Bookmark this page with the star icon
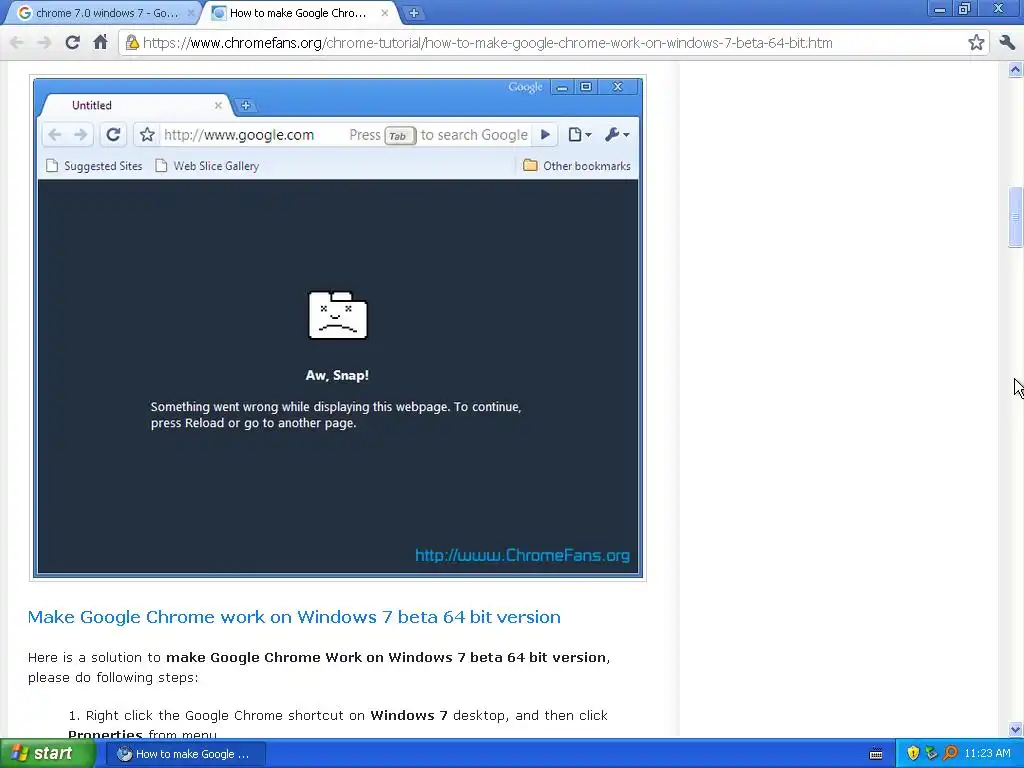The image size is (1024, 768). click(976, 43)
